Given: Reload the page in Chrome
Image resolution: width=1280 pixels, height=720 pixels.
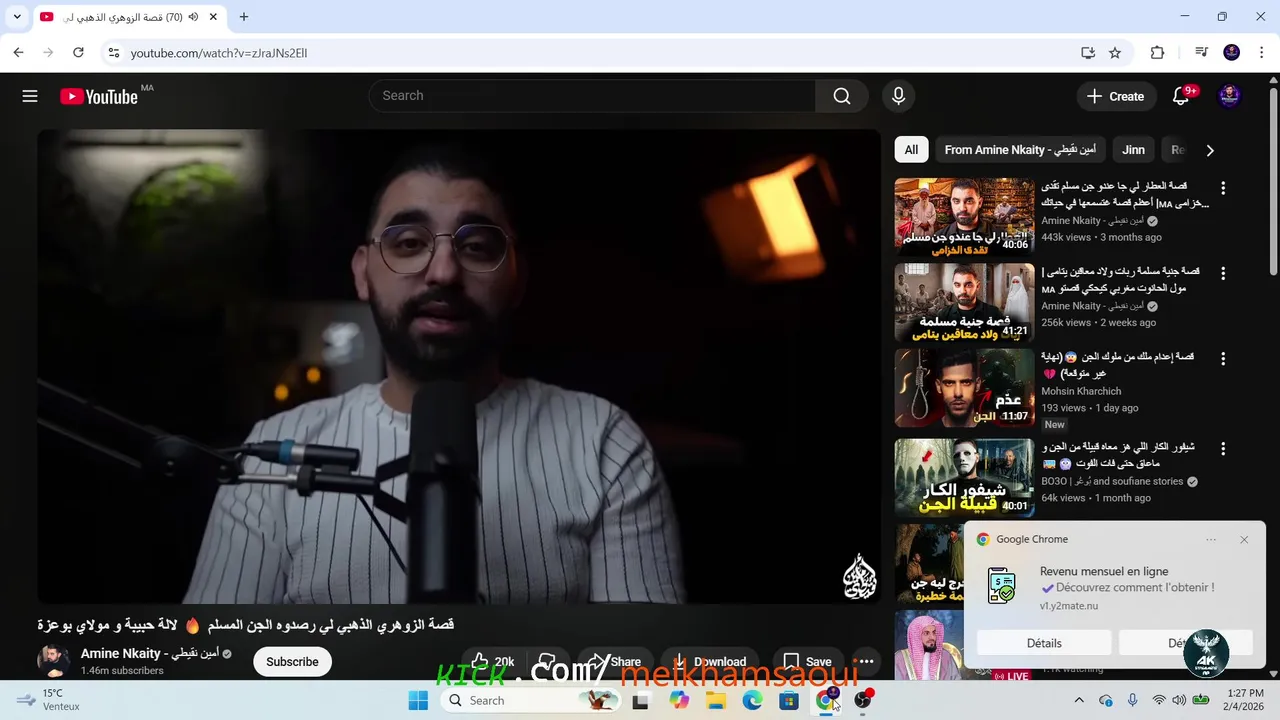Looking at the screenshot, I should [78, 52].
